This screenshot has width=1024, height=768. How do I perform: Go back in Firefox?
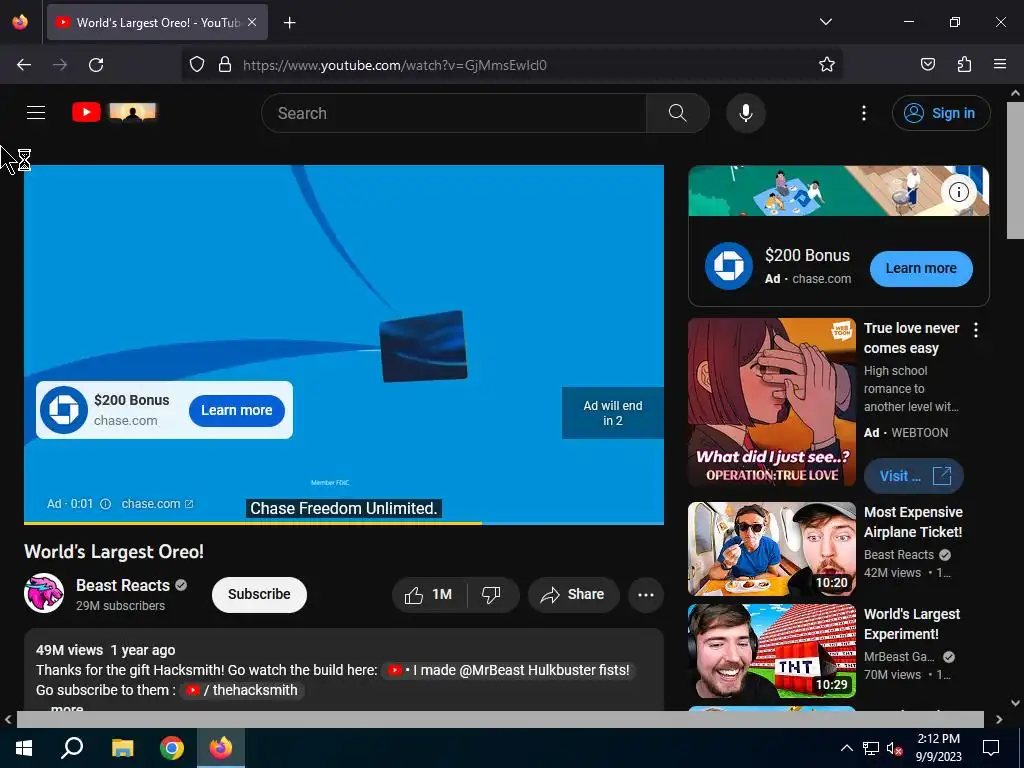tap(24, 65)
